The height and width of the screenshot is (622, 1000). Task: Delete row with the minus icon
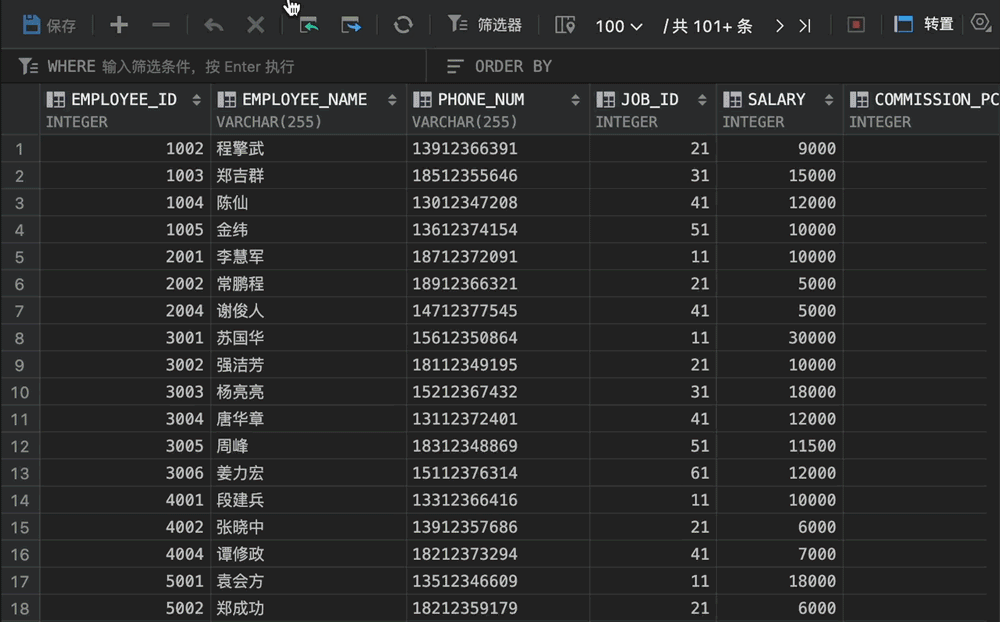point(161,25)
